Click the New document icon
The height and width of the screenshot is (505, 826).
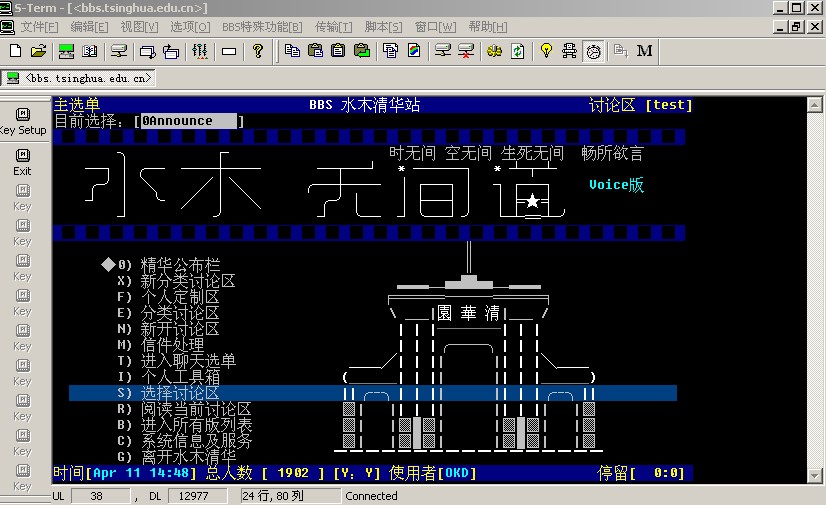pyautogui.click(x=15, y=51)
